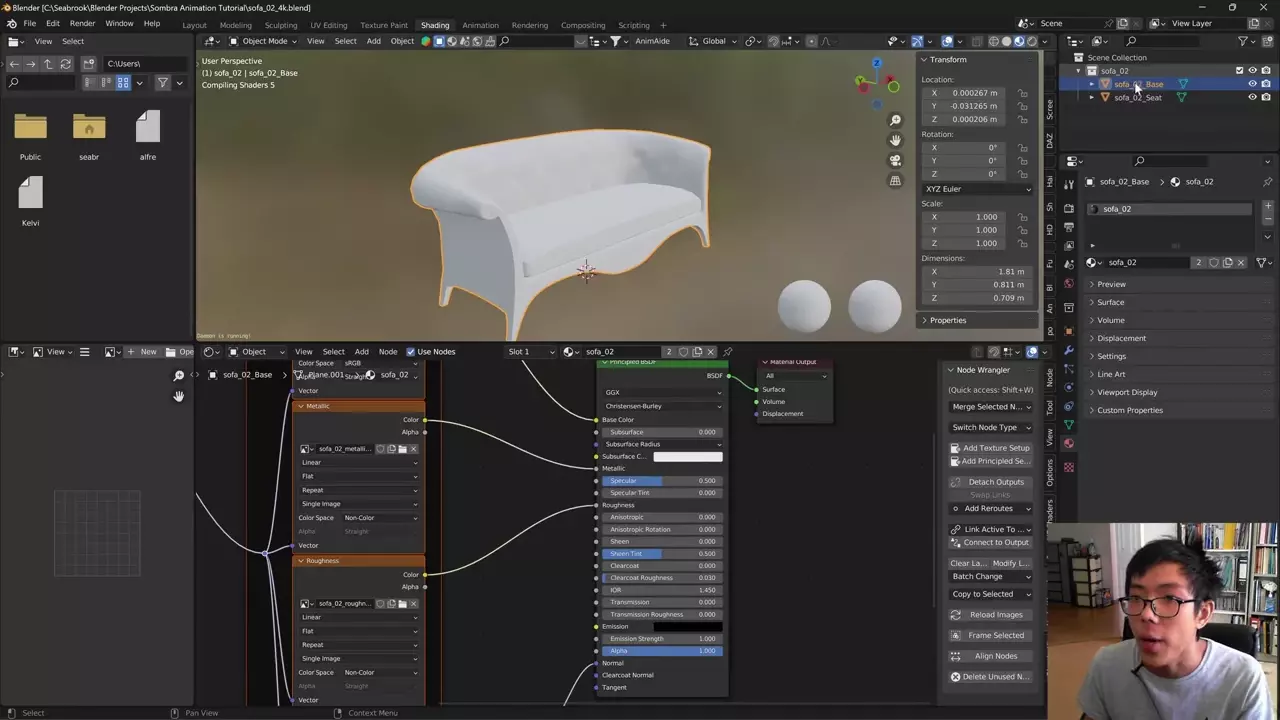
Task: Click the zoom magnifier icon in viewport
Action: 895,120
